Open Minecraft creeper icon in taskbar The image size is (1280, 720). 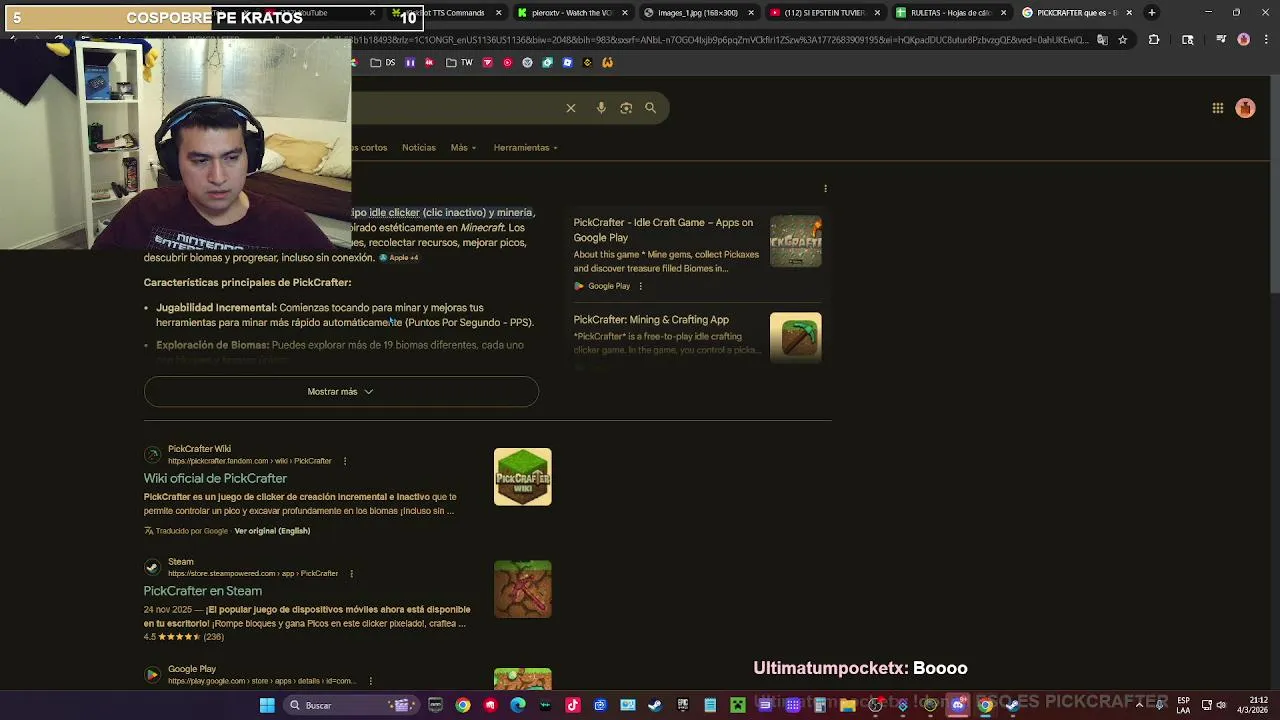(x=738, y=706)
